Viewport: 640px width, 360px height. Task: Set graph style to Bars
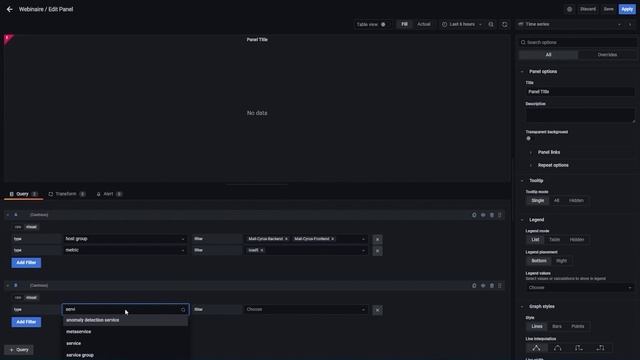point(557,327)
